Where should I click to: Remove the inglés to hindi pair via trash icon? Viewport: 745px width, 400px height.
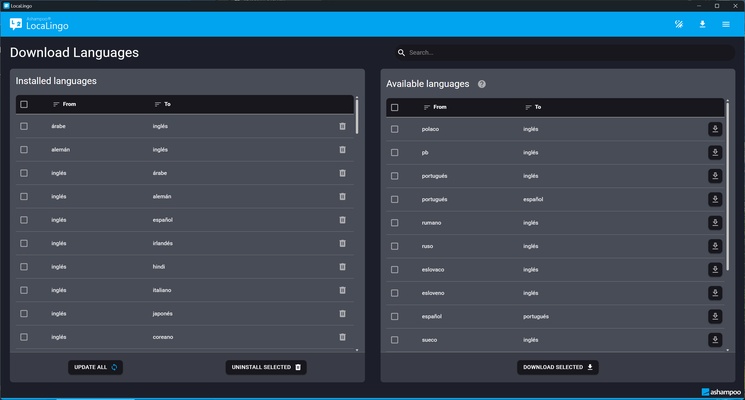pyautogui.click(x=342, y=267)
